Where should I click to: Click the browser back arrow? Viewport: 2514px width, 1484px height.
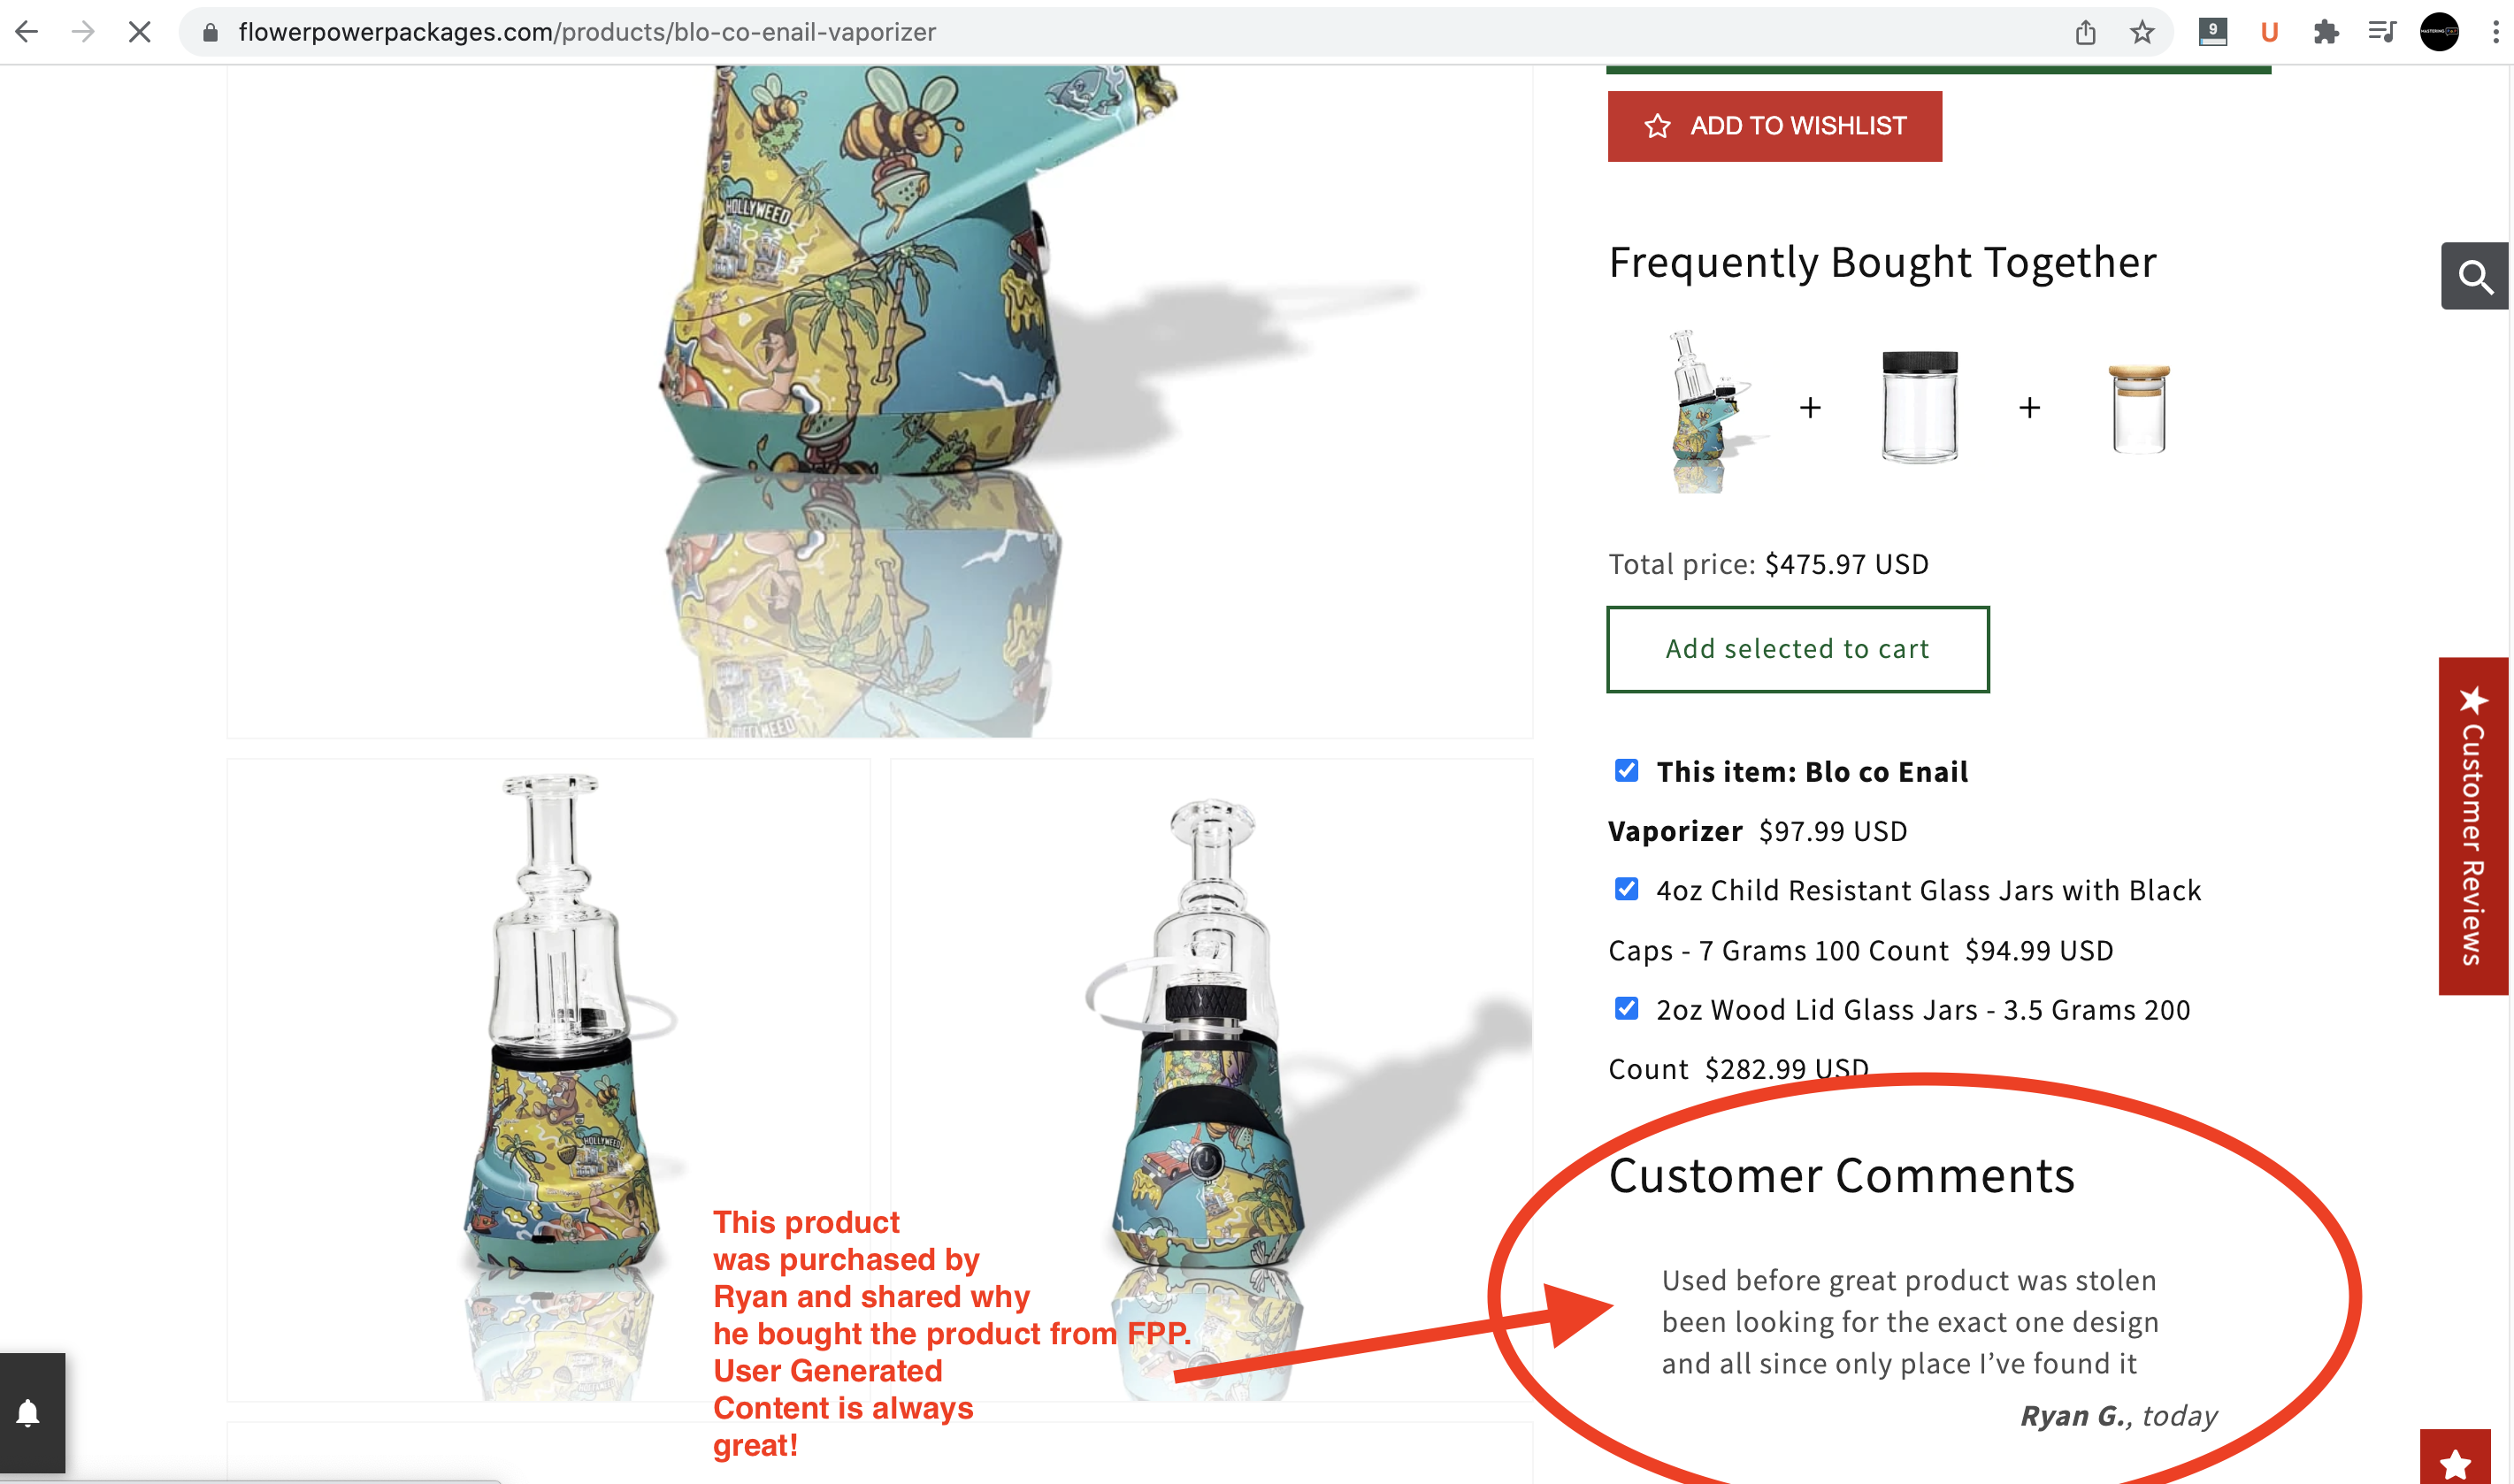click(27, 32)
